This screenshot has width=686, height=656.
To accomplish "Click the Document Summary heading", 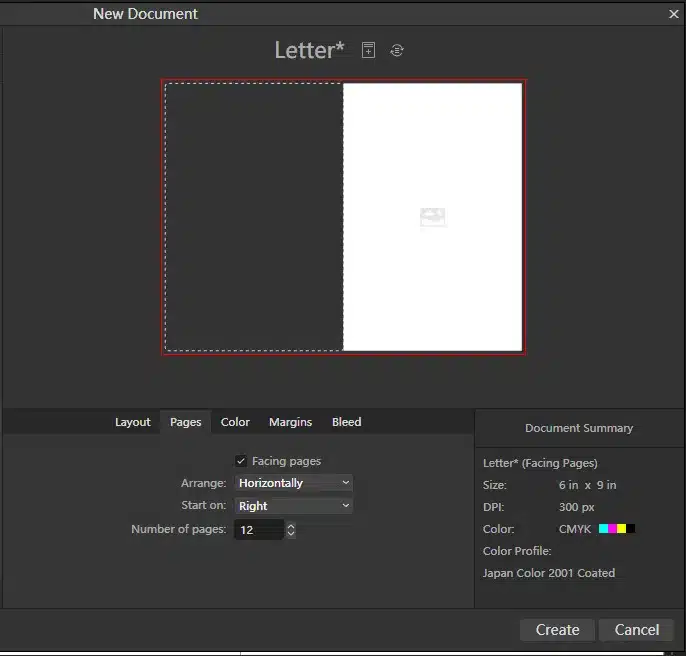I will click(x=579, y=428).
